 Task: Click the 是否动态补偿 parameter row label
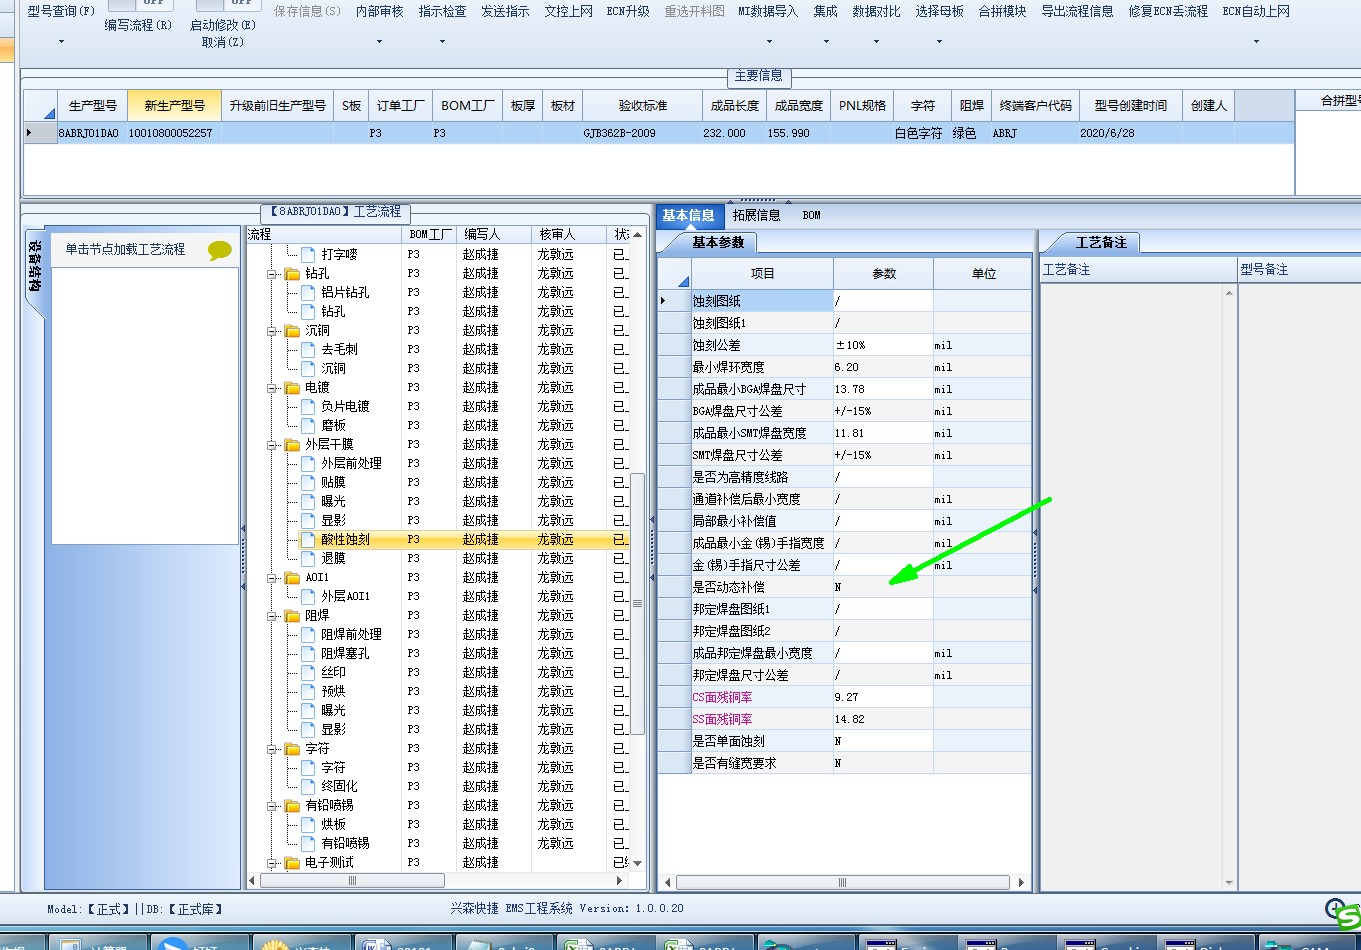coord(728,587)
